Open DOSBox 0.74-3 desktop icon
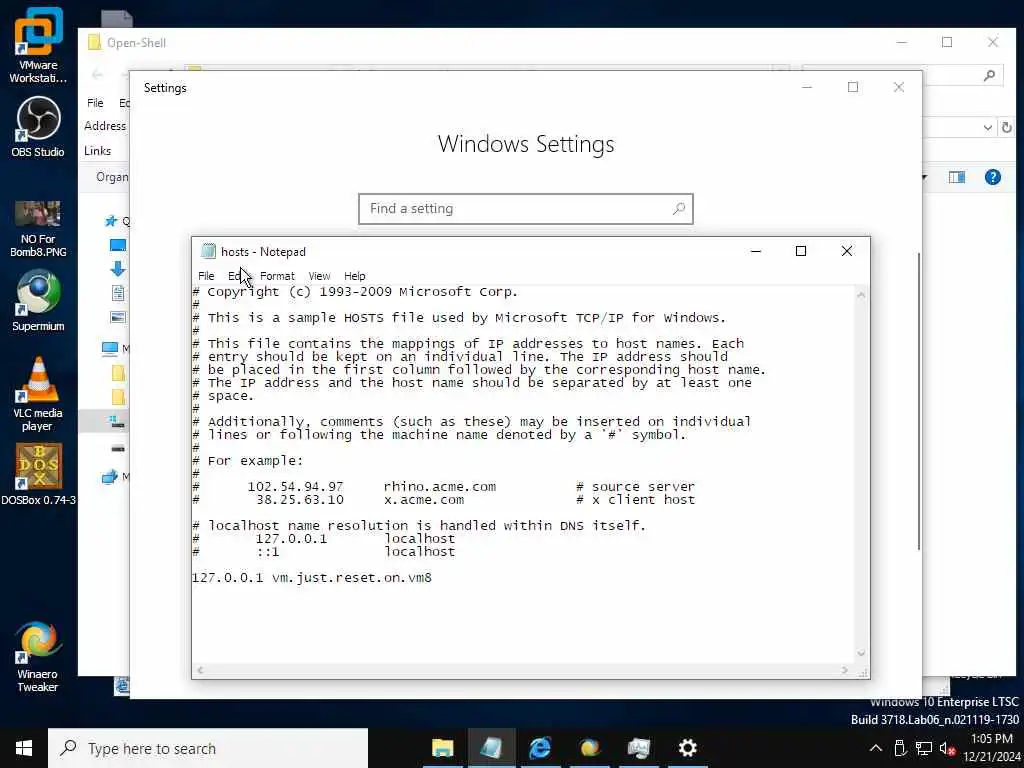 (x=39, y=475)
